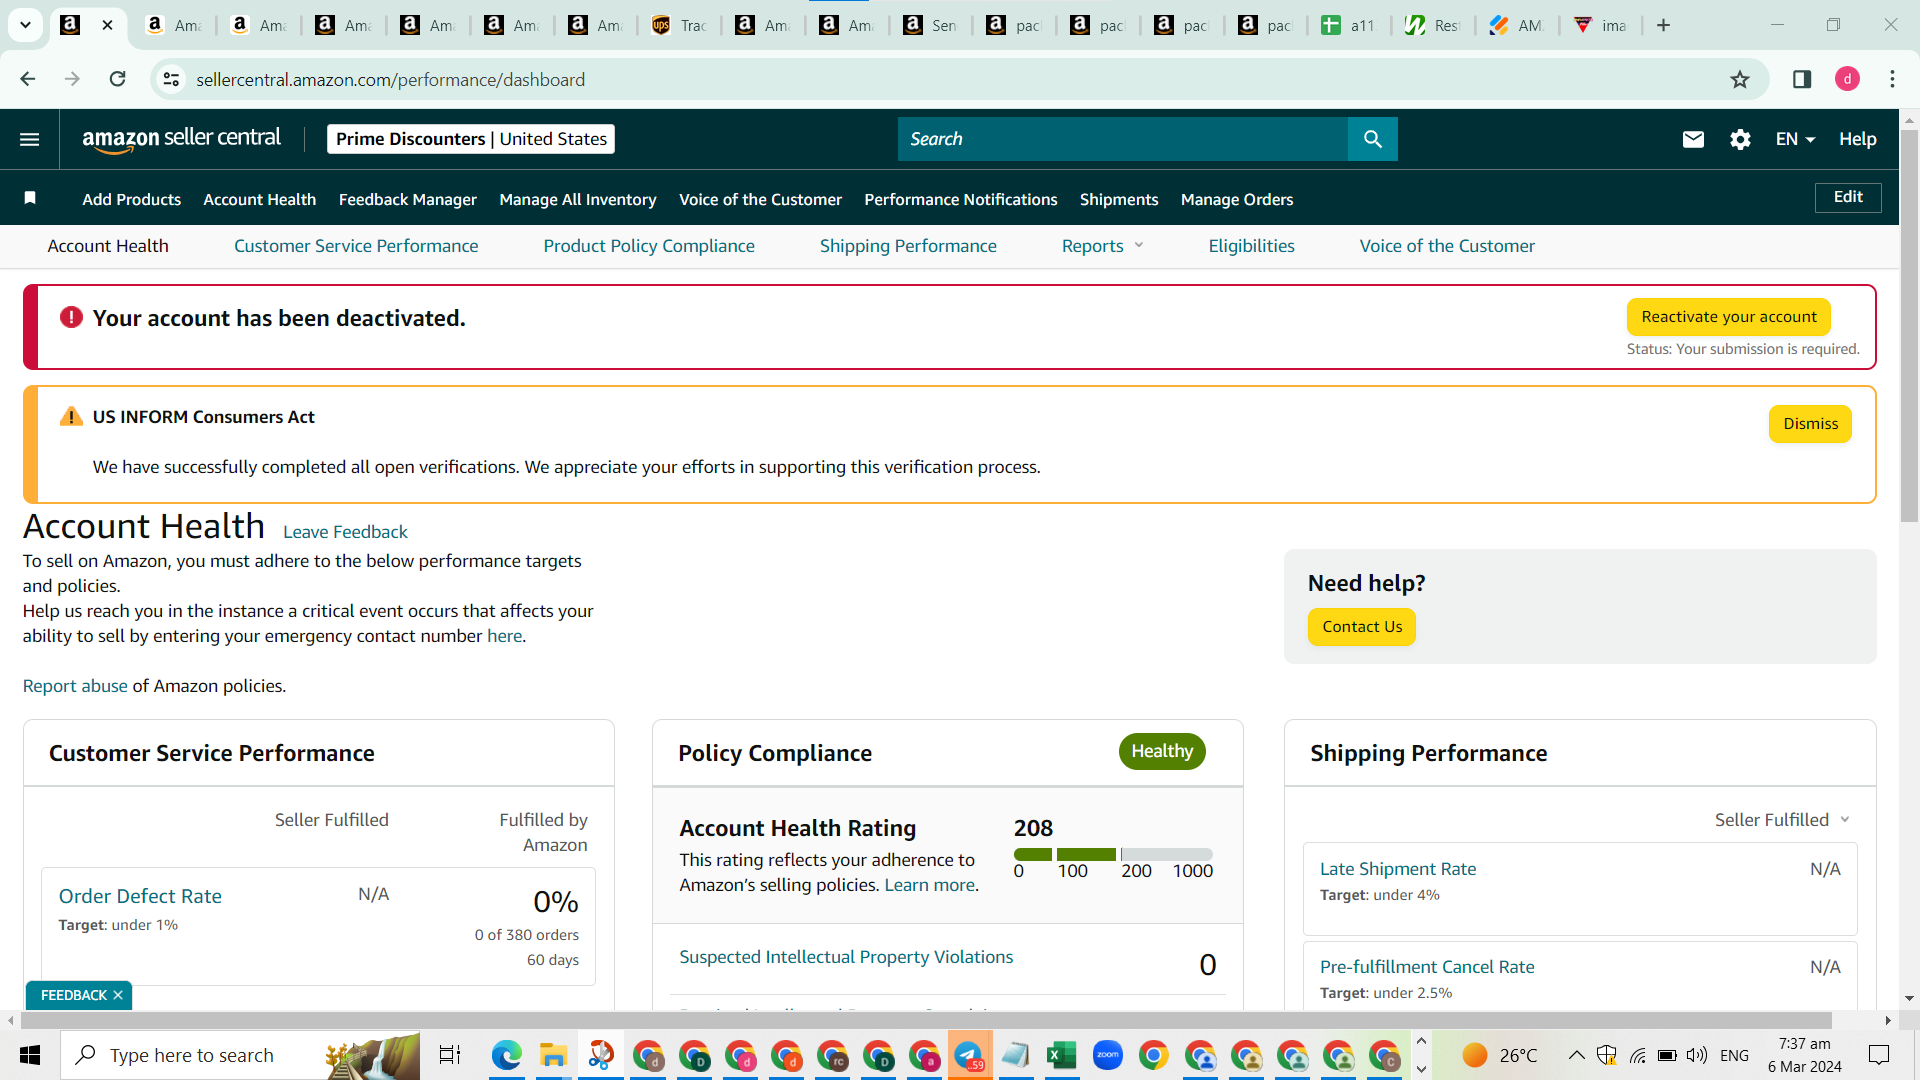Open a new browser tab with the plus icon
Viewport: 1920px width, 1080px height.
1663,25
